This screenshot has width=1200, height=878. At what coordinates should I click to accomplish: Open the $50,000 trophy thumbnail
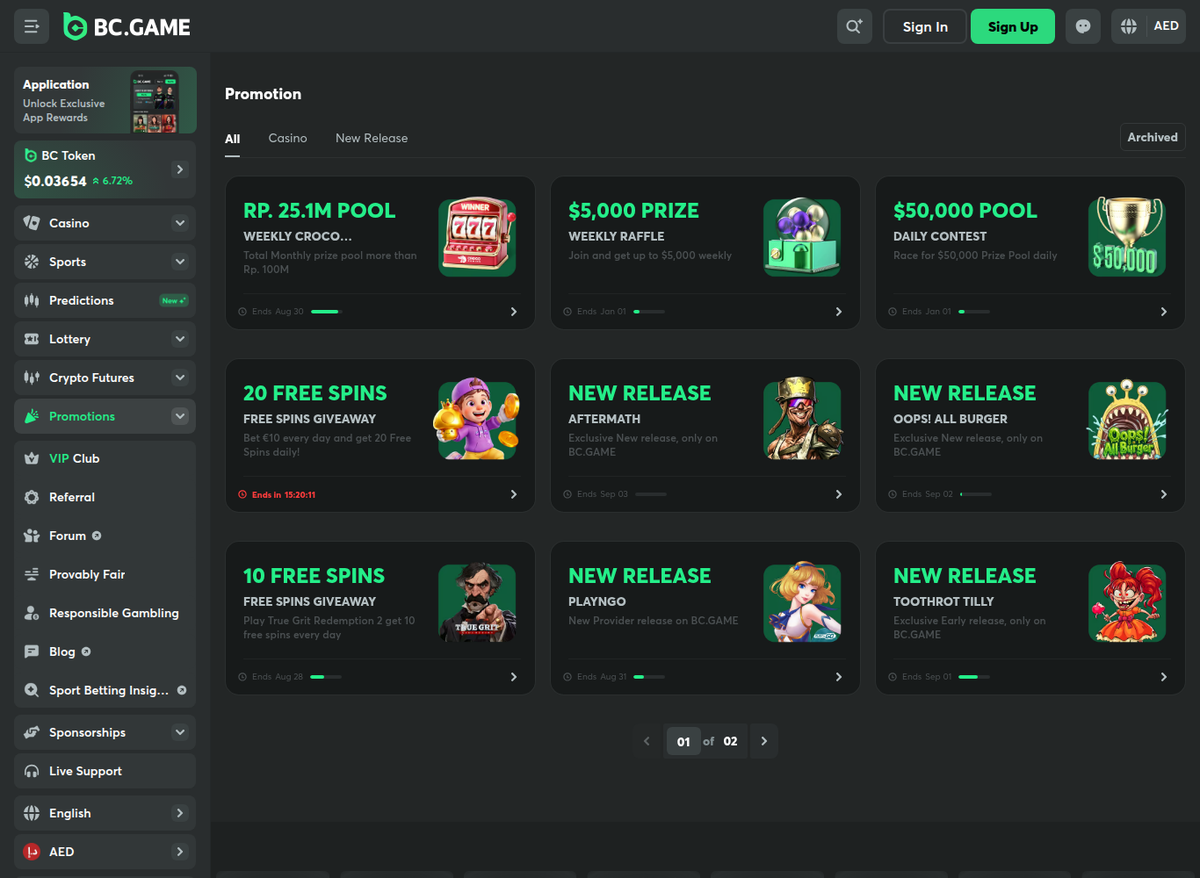pos(1127,237)
